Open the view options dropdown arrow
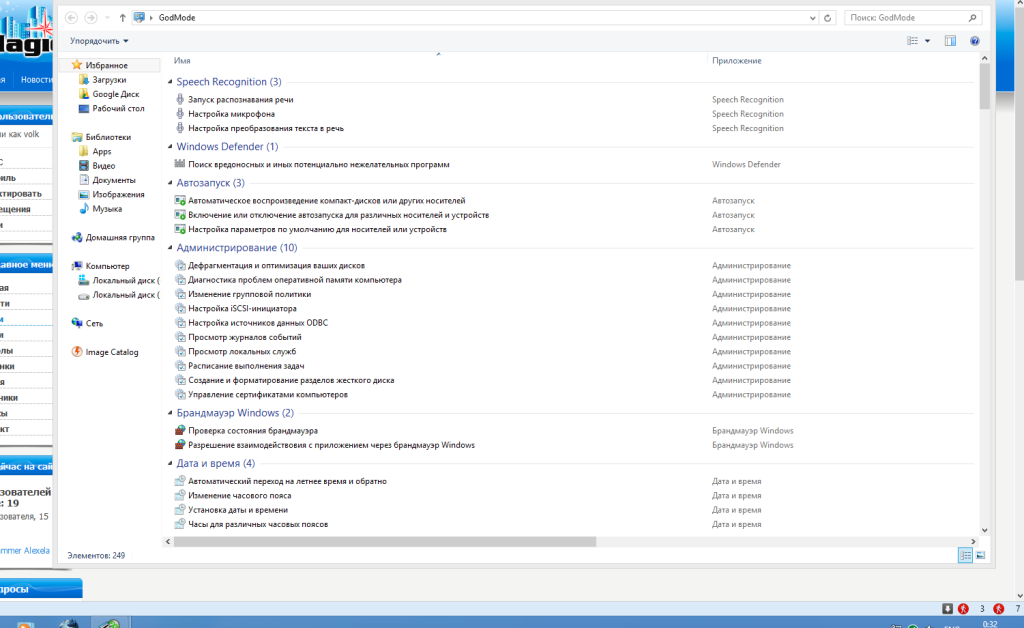The height and width of the screenshot is (628, 1024). click(x=927, y=40)
